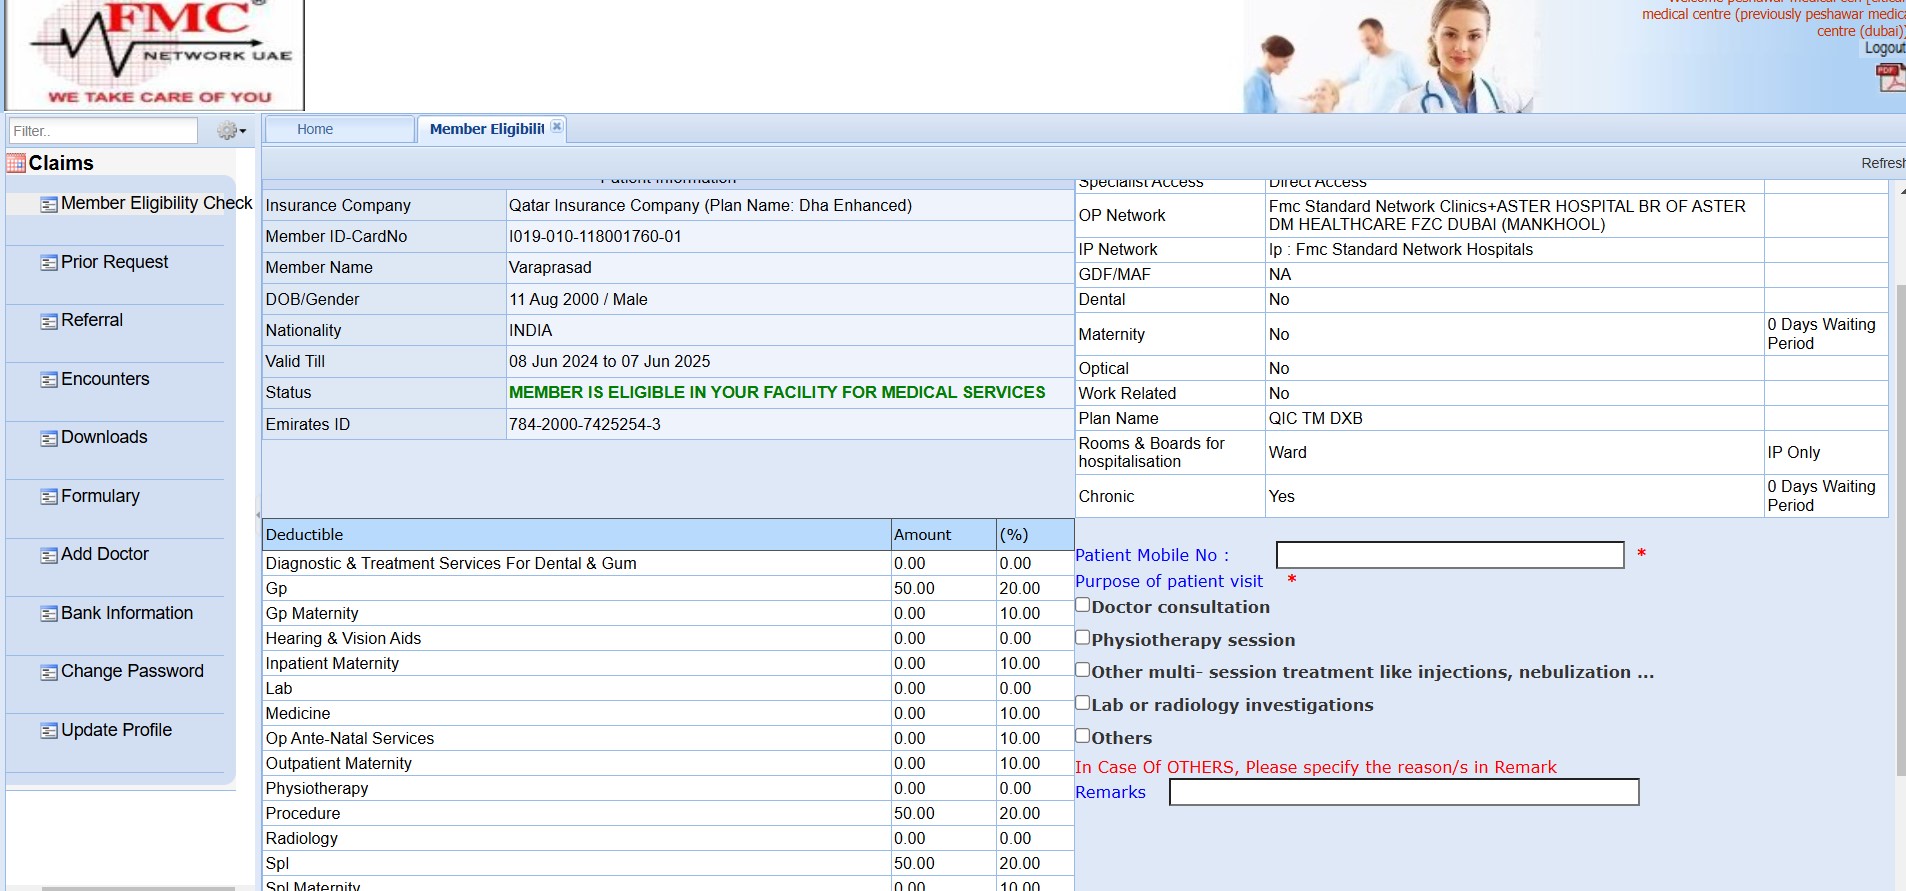Switch to the Home tab

[315, 129]
